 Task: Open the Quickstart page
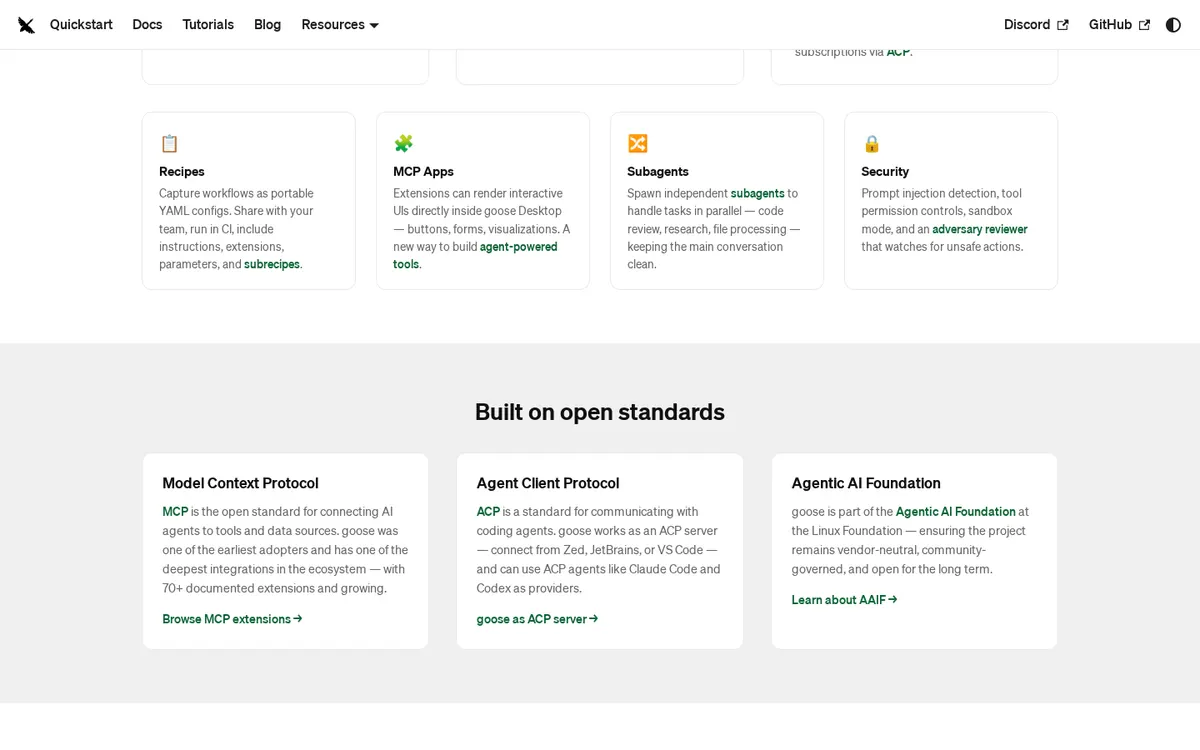[x=81, y=25]
